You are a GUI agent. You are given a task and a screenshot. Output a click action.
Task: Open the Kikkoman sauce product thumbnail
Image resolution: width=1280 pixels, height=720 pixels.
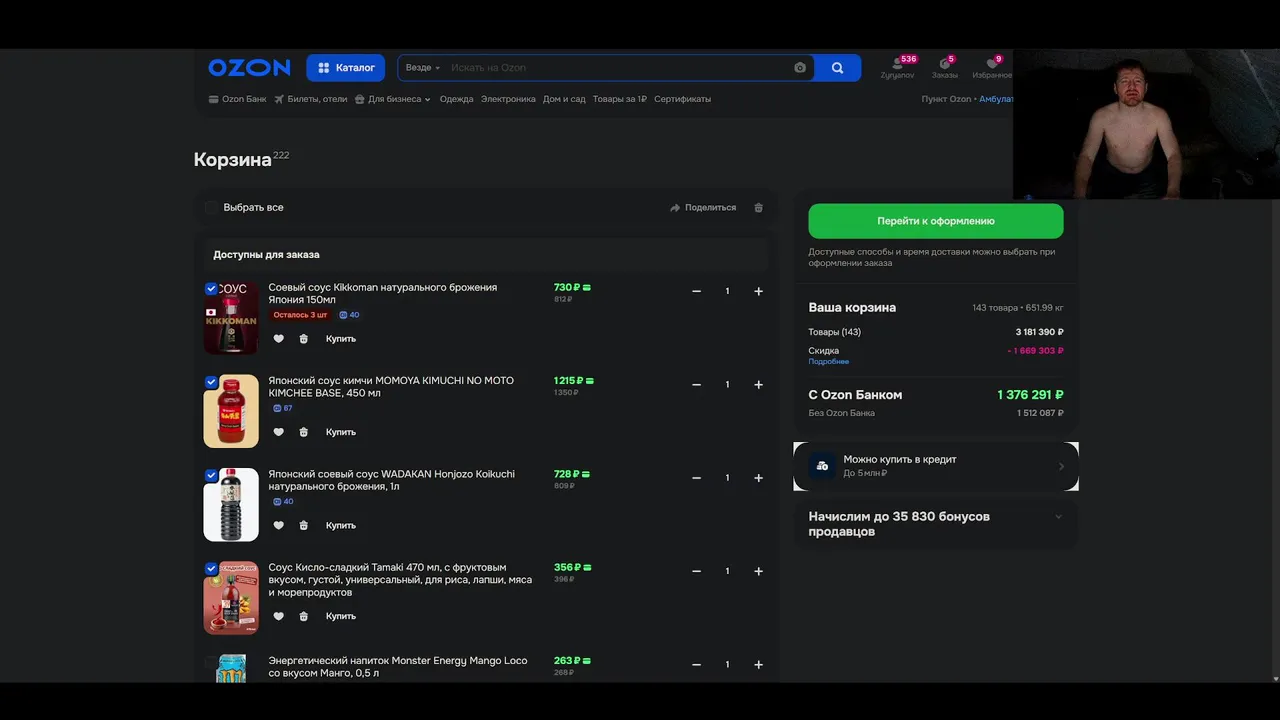(231, 318)
